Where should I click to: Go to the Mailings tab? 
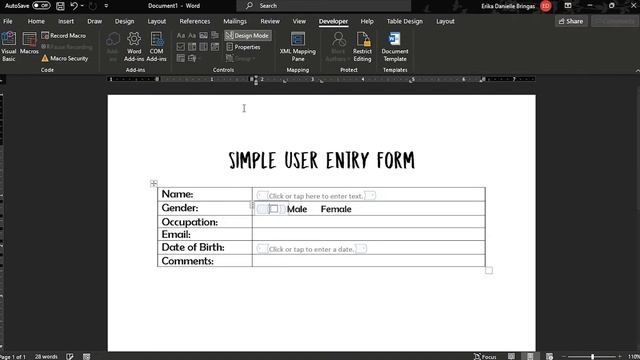click(x=235, y=21)
